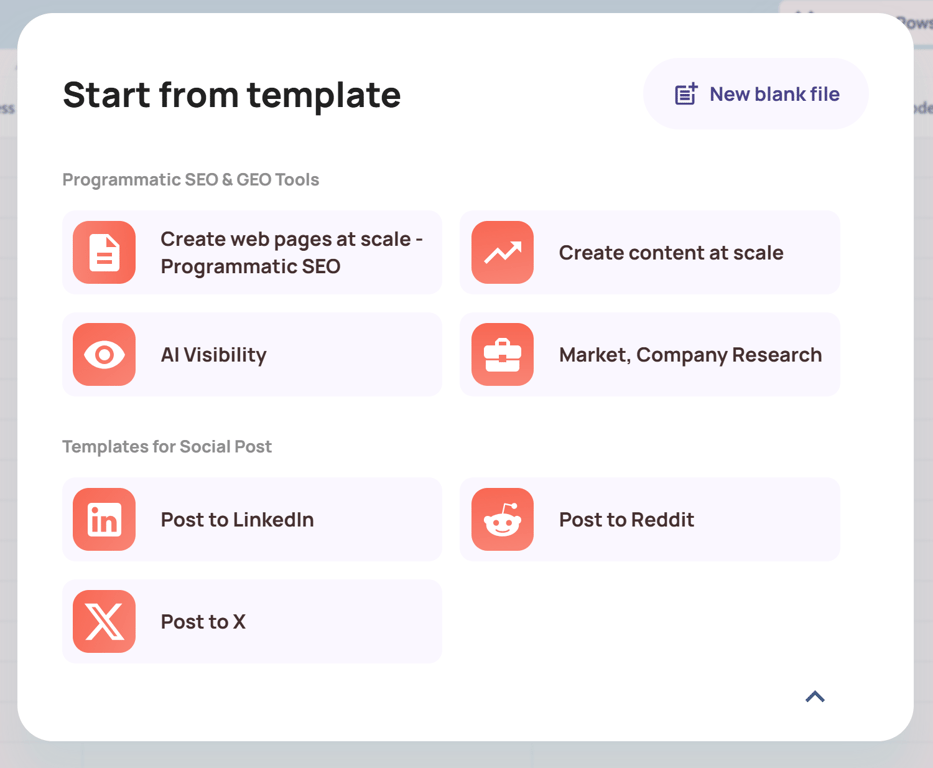Viewport: 933px width, 768px height.
Task: Open the AI Visibility template
Action: [213, 355]
